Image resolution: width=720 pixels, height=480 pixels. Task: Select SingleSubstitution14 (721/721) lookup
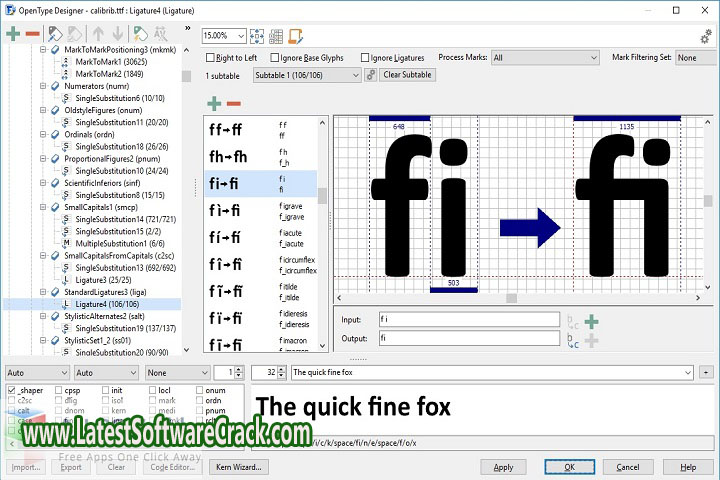point(125,219)
